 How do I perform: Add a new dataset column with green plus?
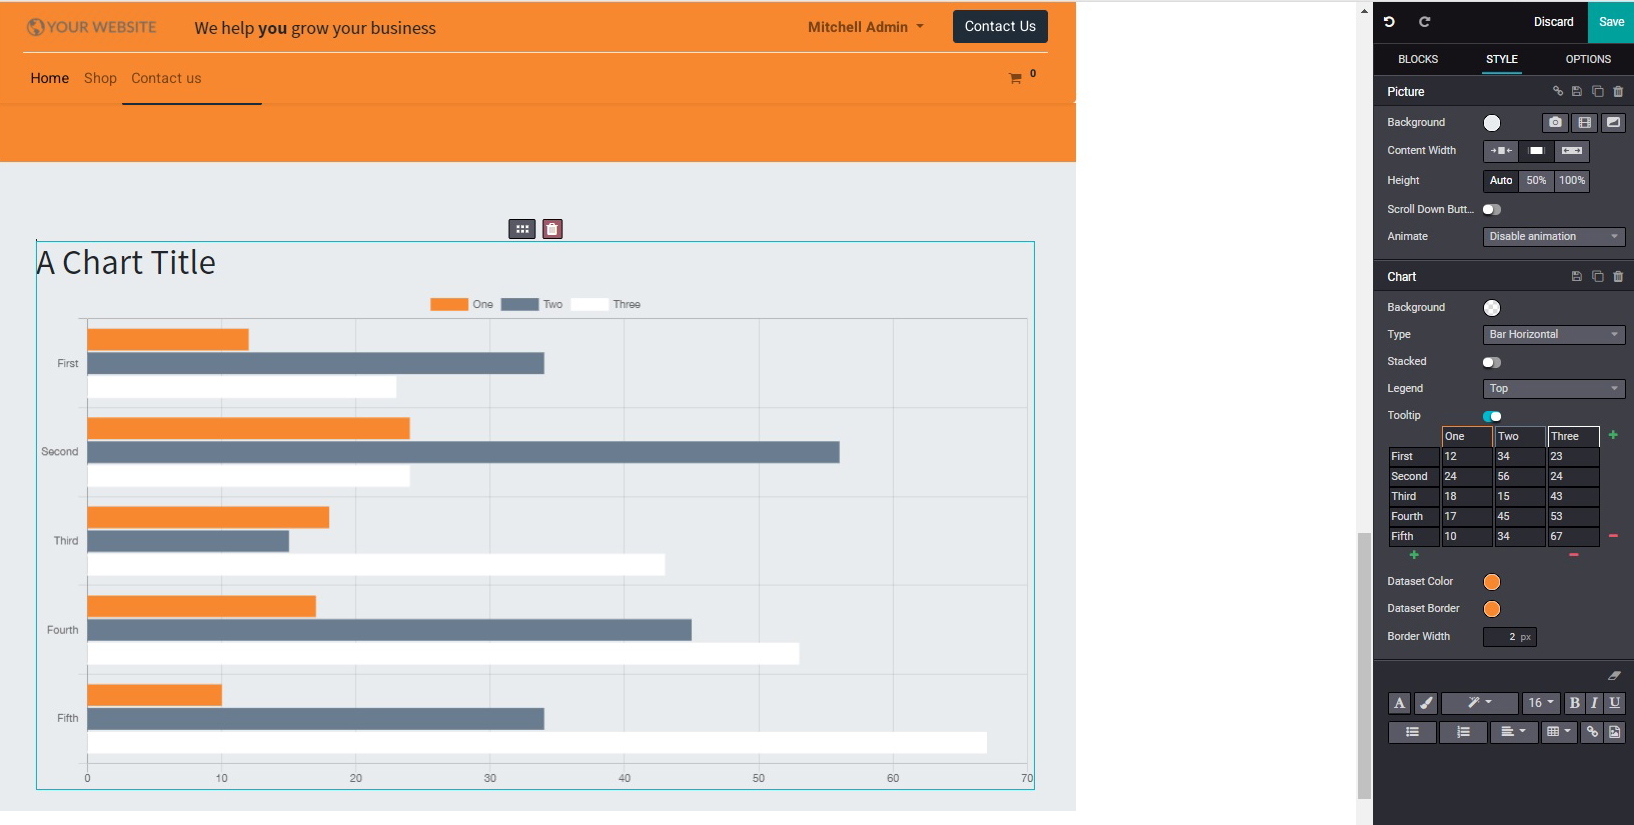click(x=1613, y=435)
